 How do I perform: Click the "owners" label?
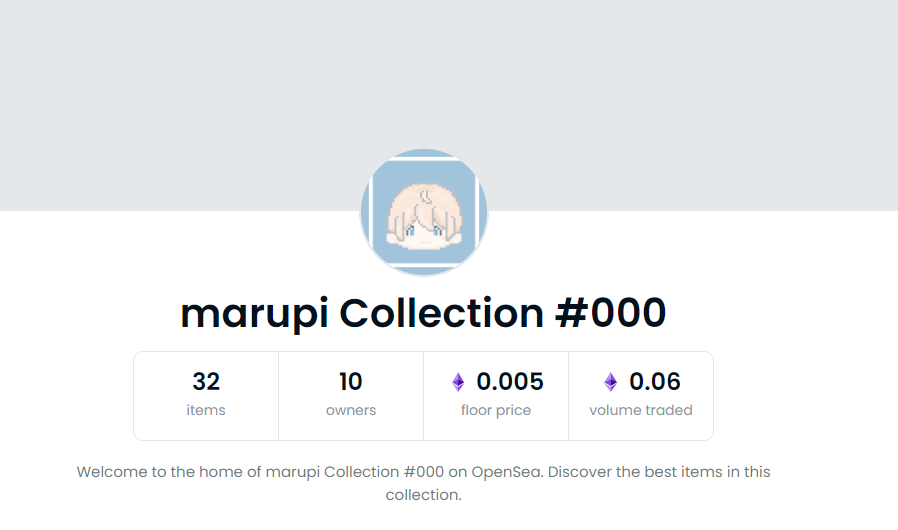pyautogui.click(x=351, y=410)
